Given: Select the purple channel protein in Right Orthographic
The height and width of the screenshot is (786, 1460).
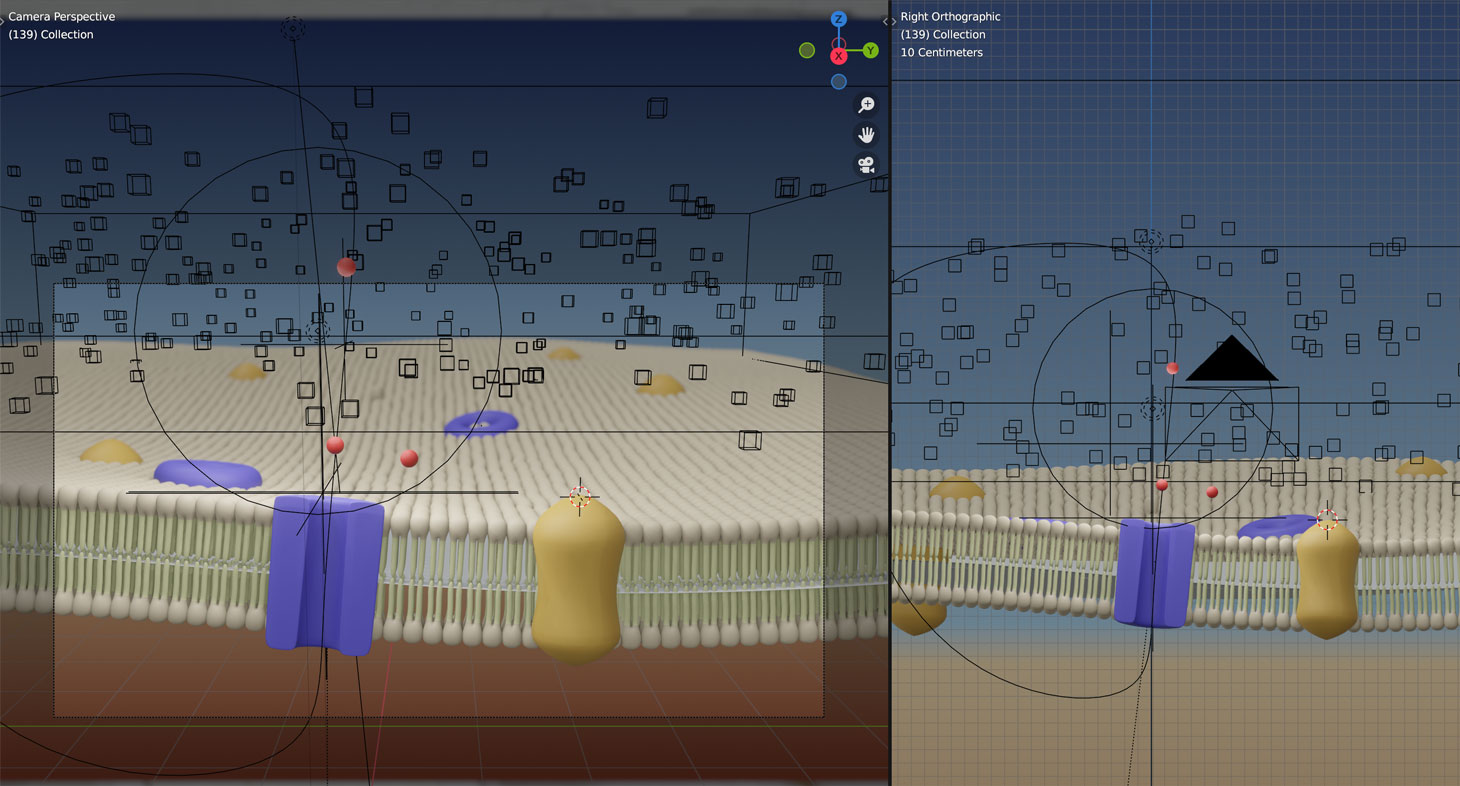Looking at the screenshot, I should pyautogui.click(x=1153, y=575).
